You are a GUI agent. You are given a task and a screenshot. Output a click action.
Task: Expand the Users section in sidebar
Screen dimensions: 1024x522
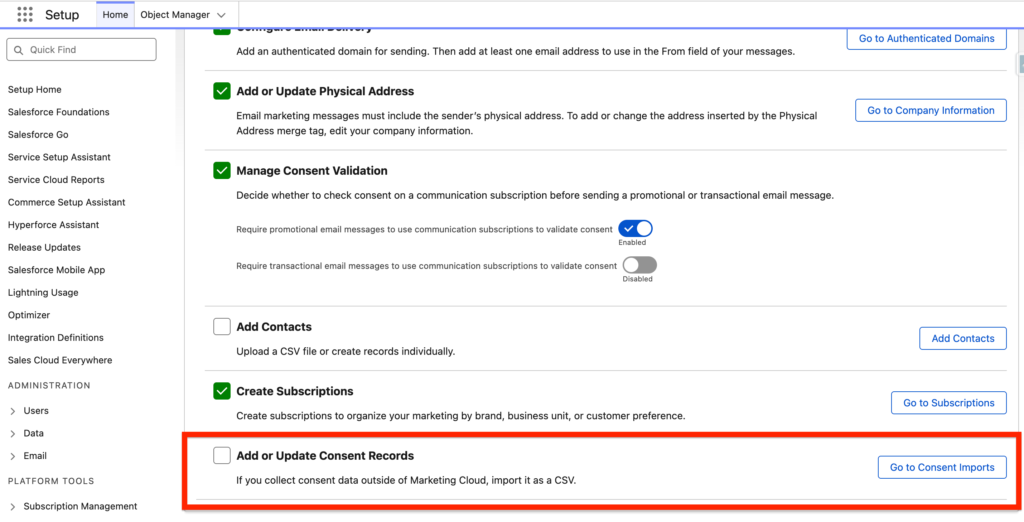13,411
